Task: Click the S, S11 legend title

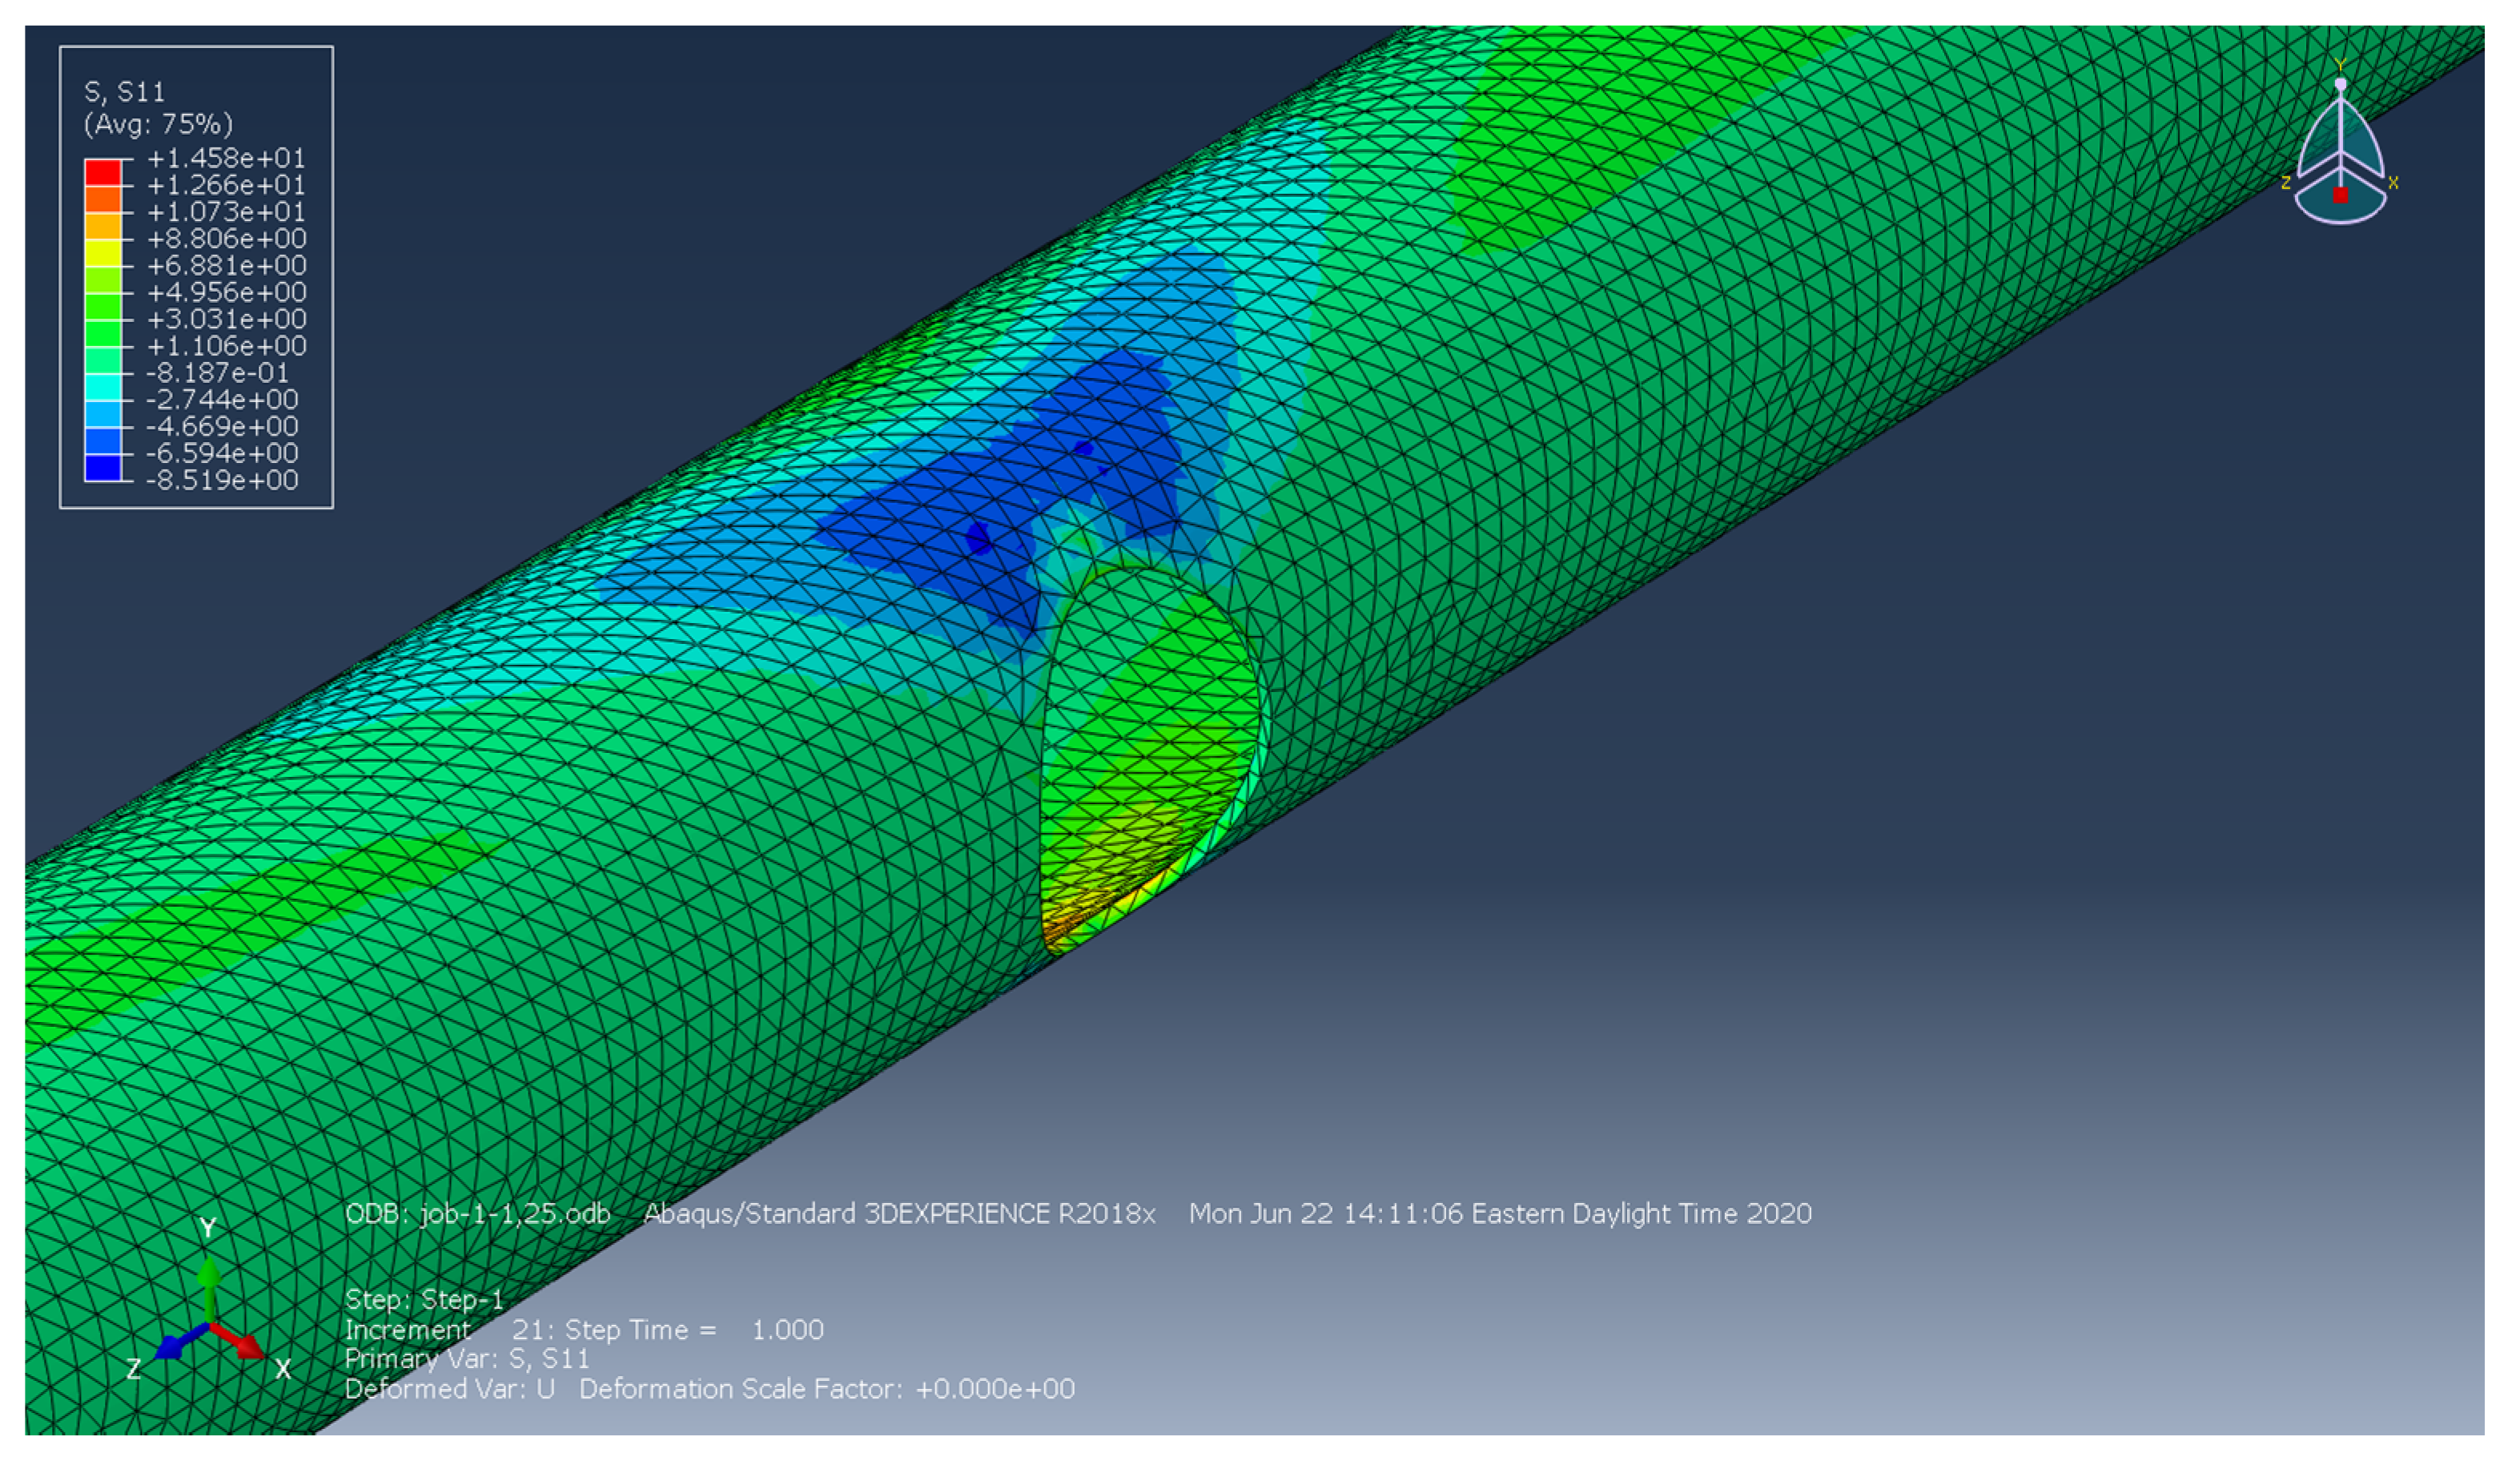Action: tap(125, 92)
